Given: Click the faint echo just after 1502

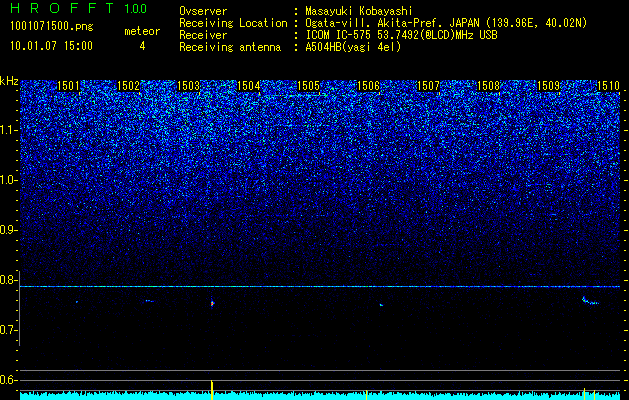Looking at the screenshot, I should 149,301.
